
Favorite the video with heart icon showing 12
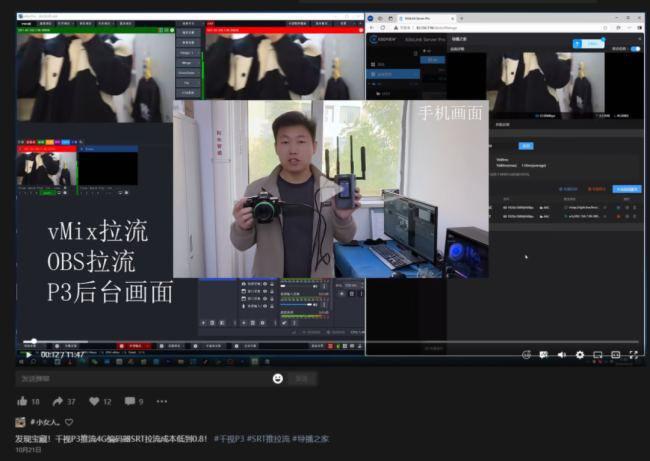pos(95,401)
